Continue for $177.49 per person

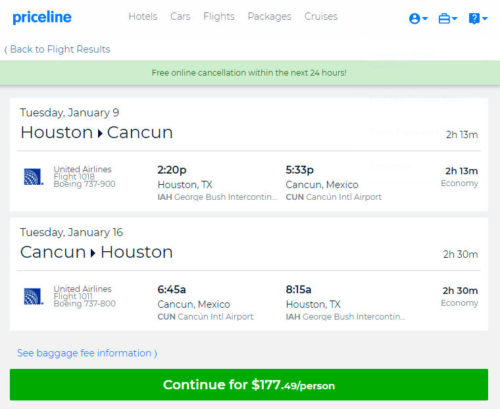(249, 385)
